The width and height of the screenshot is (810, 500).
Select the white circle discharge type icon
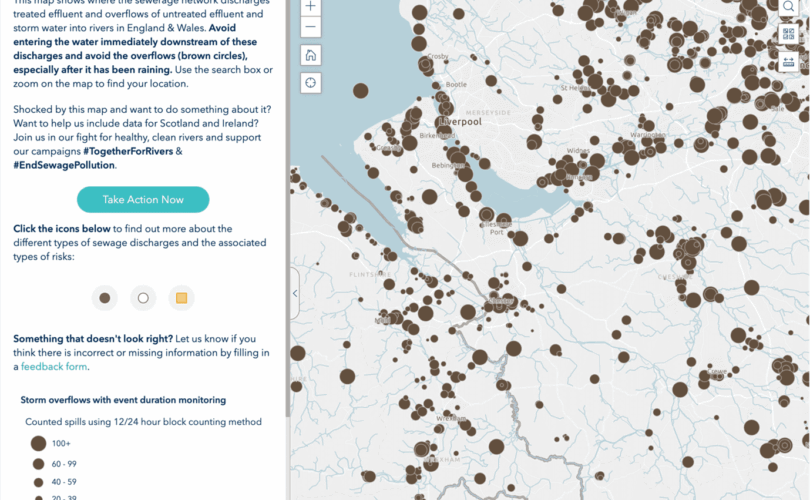tap(143, 298)
